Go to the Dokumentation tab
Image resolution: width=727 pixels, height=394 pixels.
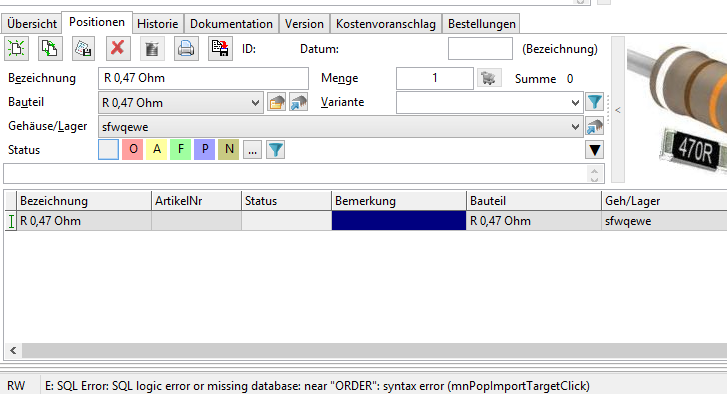[x=231, y=24]
